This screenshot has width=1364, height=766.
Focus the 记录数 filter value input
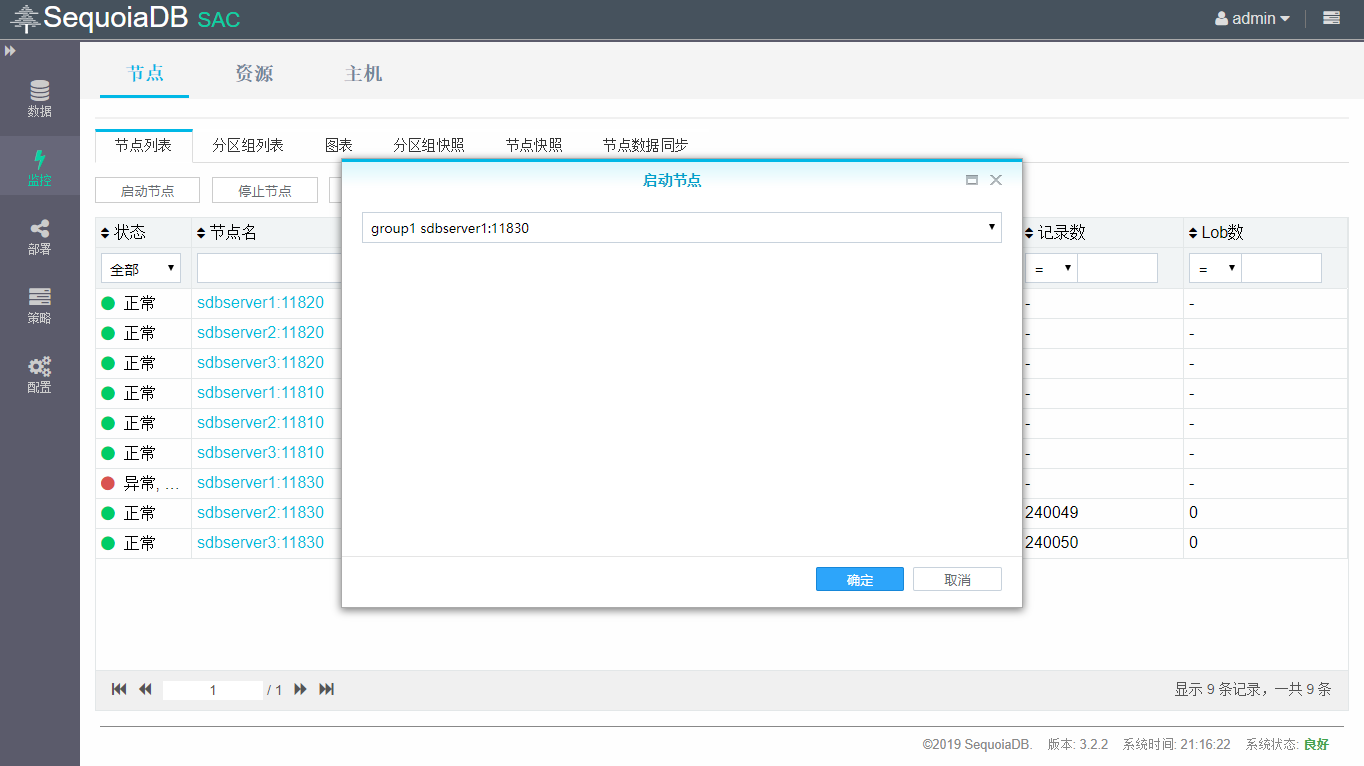pyautogui.click(x=1118, y=268)
